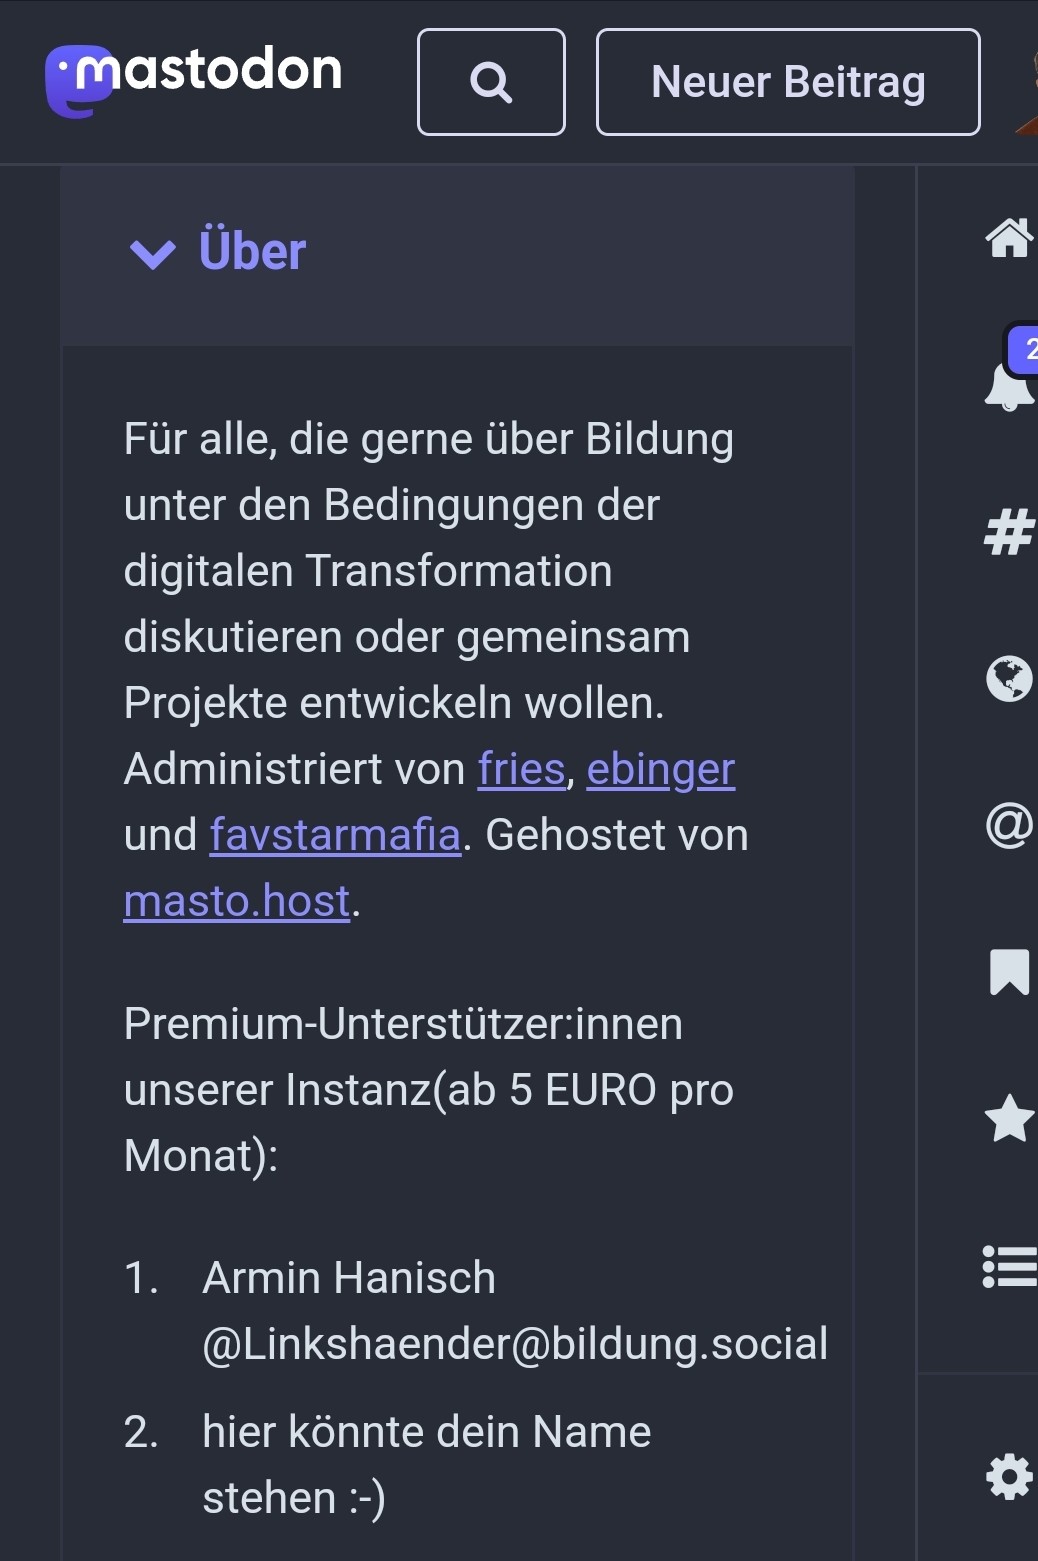Click the search magnifier button
The width and height of the screenshot is (1038, 1561).
pos(491,82)
